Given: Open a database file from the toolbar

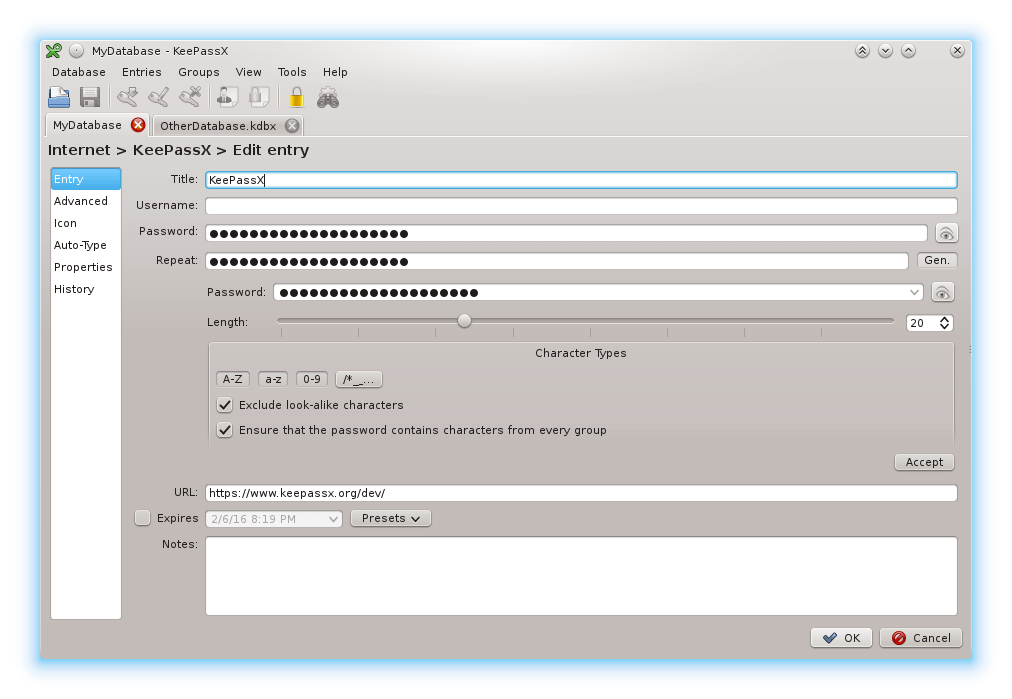Looking at the screenshot, I should click(x=59, y=96).
